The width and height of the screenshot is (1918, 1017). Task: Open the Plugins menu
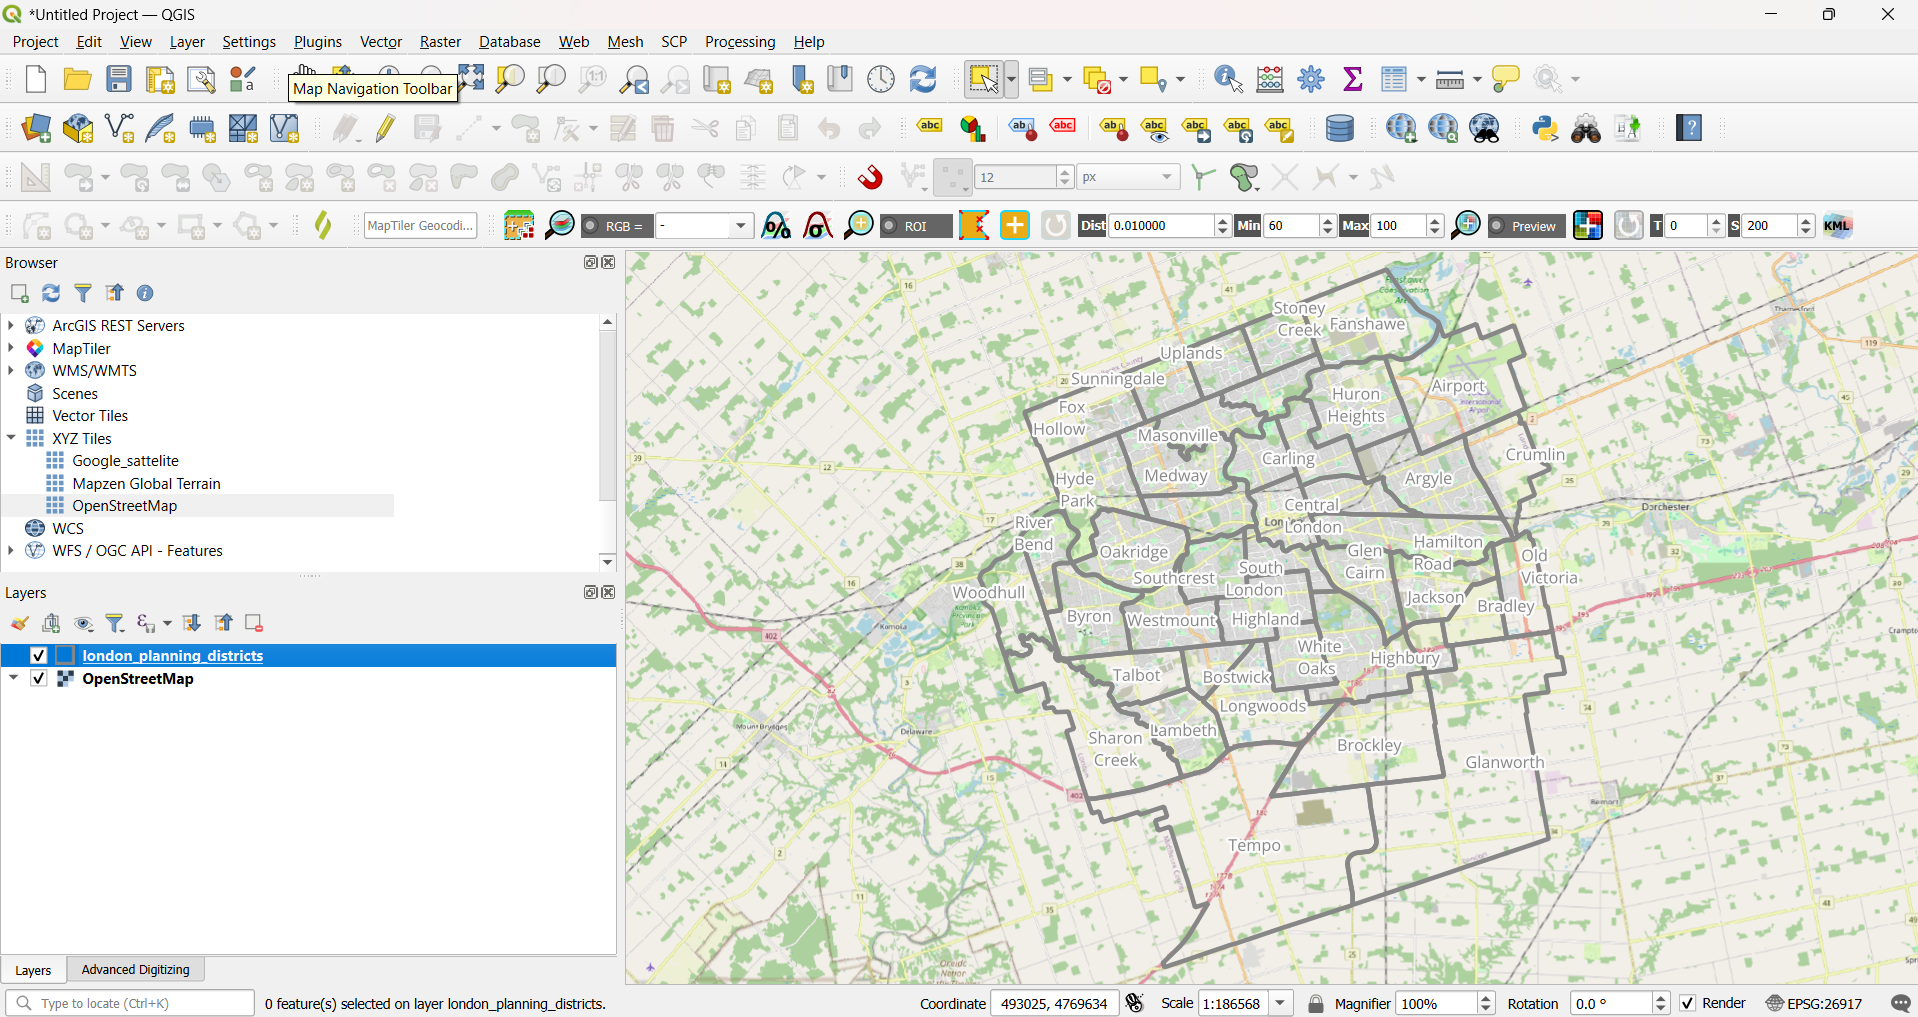[318, 42]
